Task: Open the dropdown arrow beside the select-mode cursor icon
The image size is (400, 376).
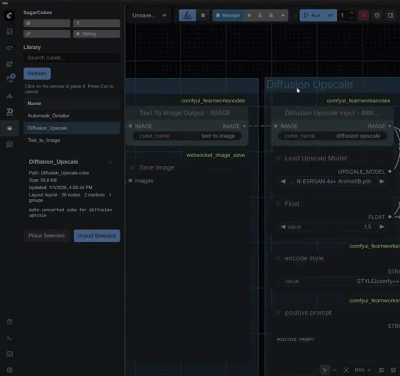Action: click(334, 370)
